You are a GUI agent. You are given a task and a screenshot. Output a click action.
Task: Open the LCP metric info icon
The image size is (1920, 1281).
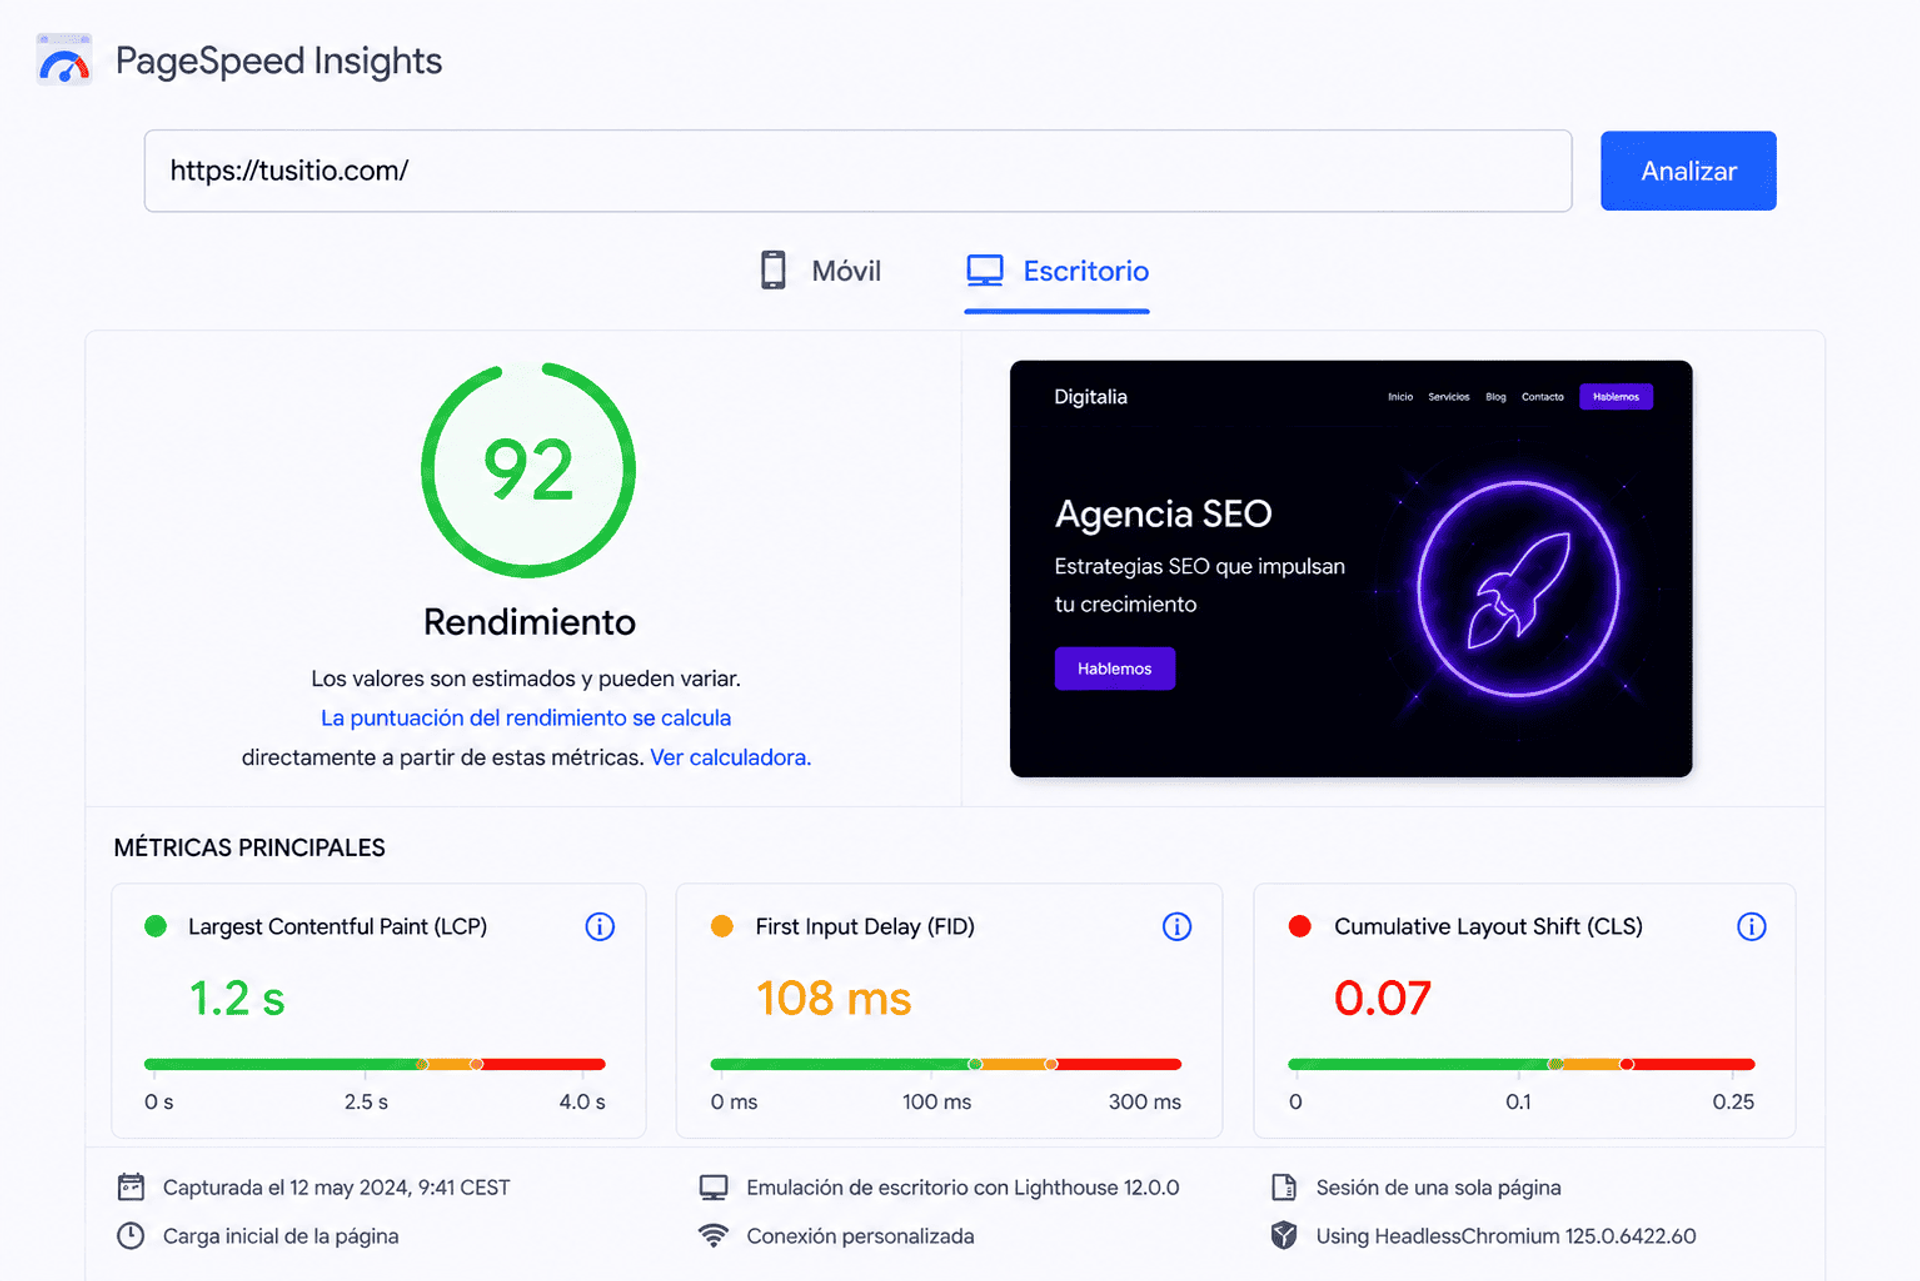click(x=600, y=927)
